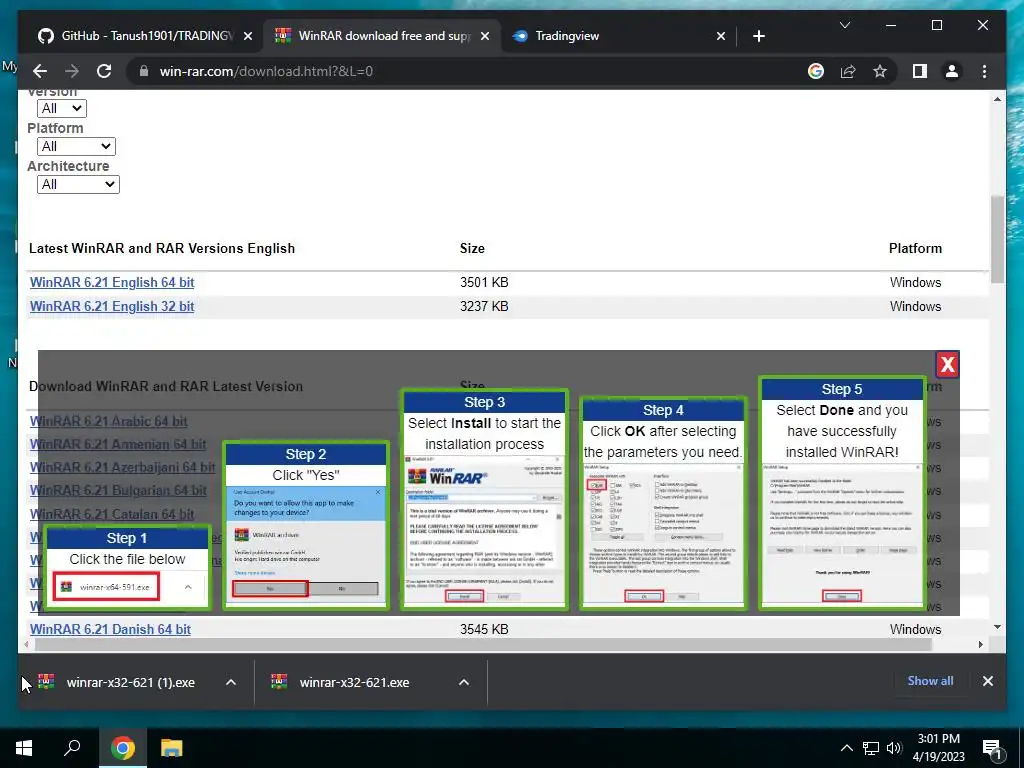The width and height of the screenshot is (1024, 768).
Task: Click the Step 3 Install thumbnail
Action: click(485, 500)
